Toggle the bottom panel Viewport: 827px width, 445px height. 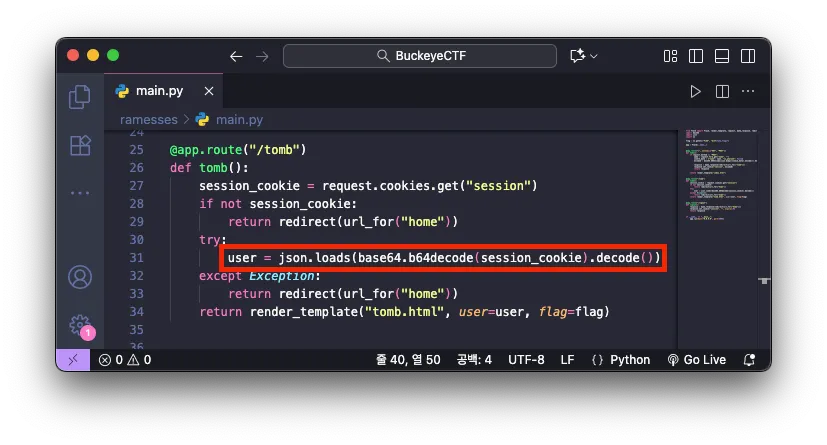tap(722, 56)
